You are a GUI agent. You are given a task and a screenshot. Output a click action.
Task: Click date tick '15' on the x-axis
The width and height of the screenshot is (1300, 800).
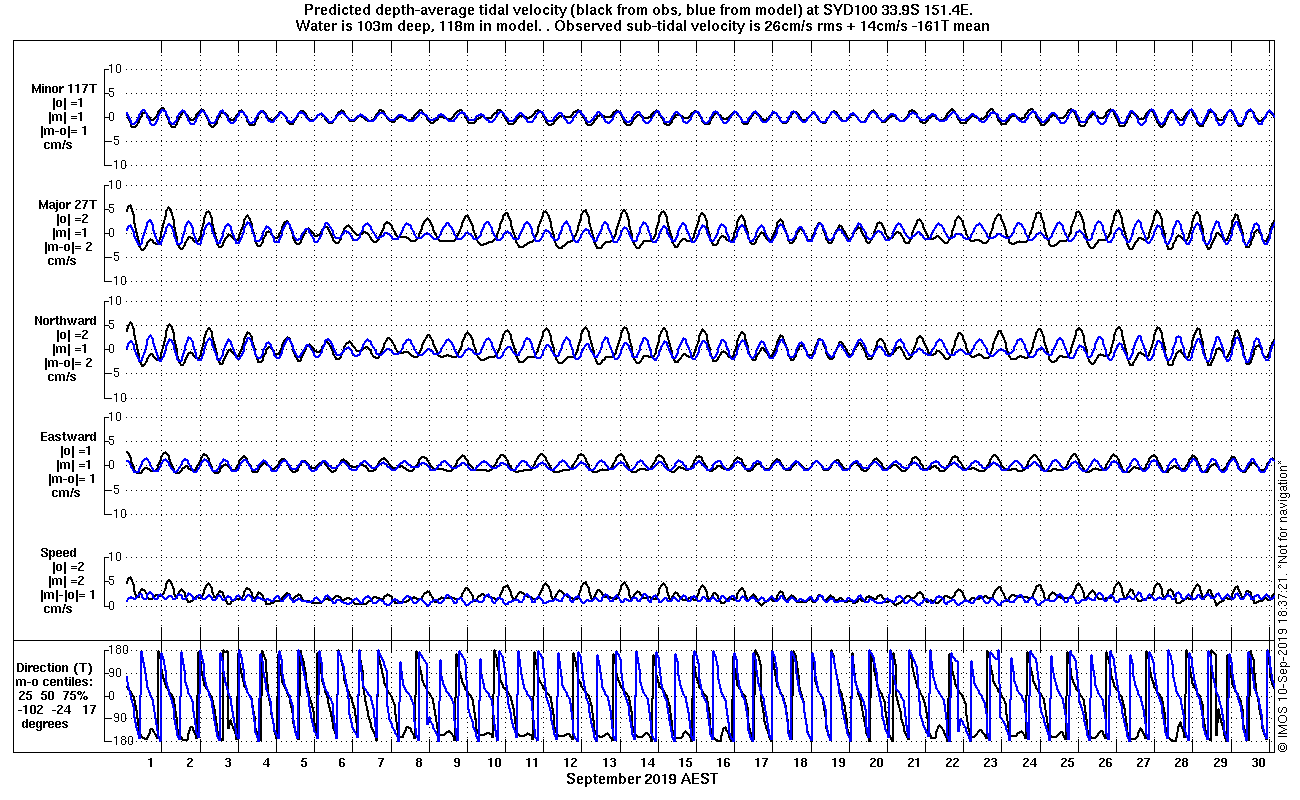[x=686, y=762]
